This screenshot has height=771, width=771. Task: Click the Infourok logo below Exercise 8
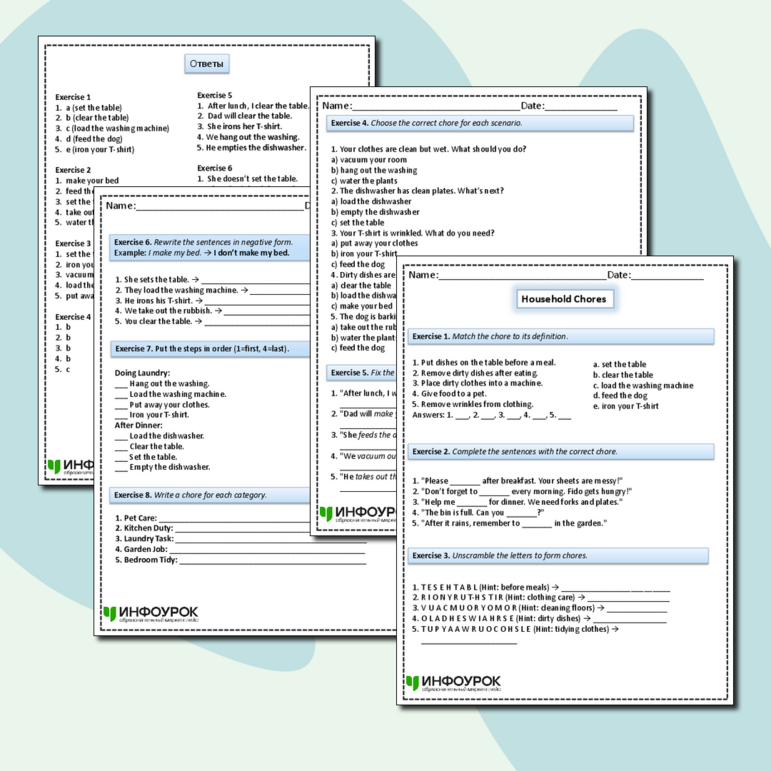(x=149, y=614)
